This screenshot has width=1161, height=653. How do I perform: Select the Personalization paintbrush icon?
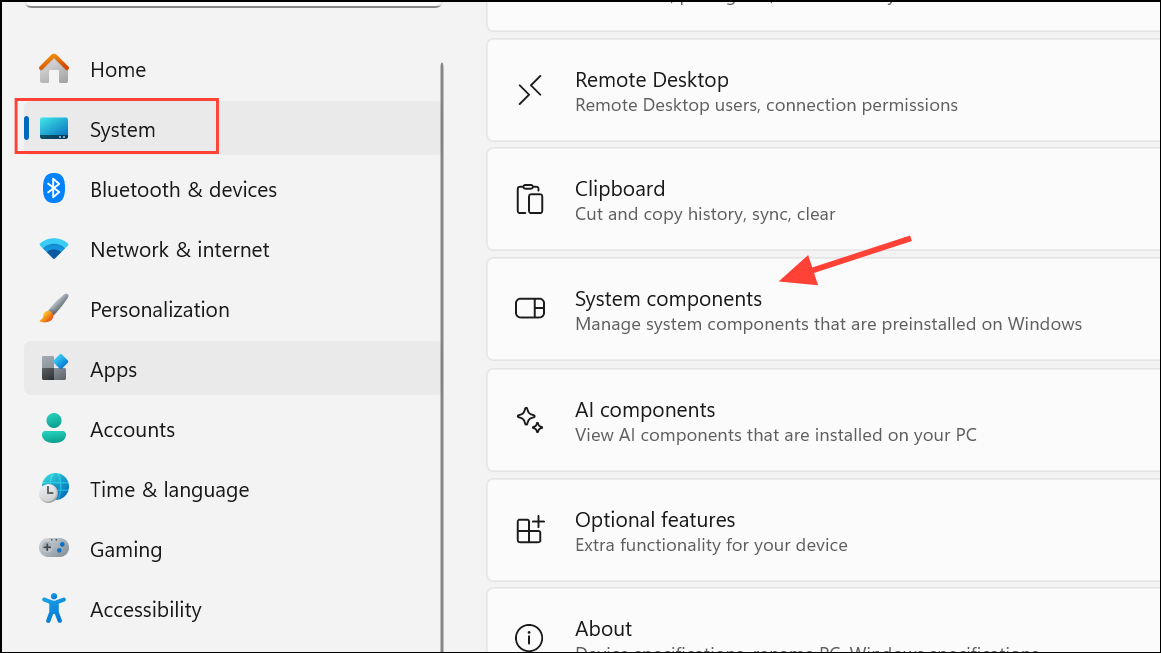coord(53,308)
